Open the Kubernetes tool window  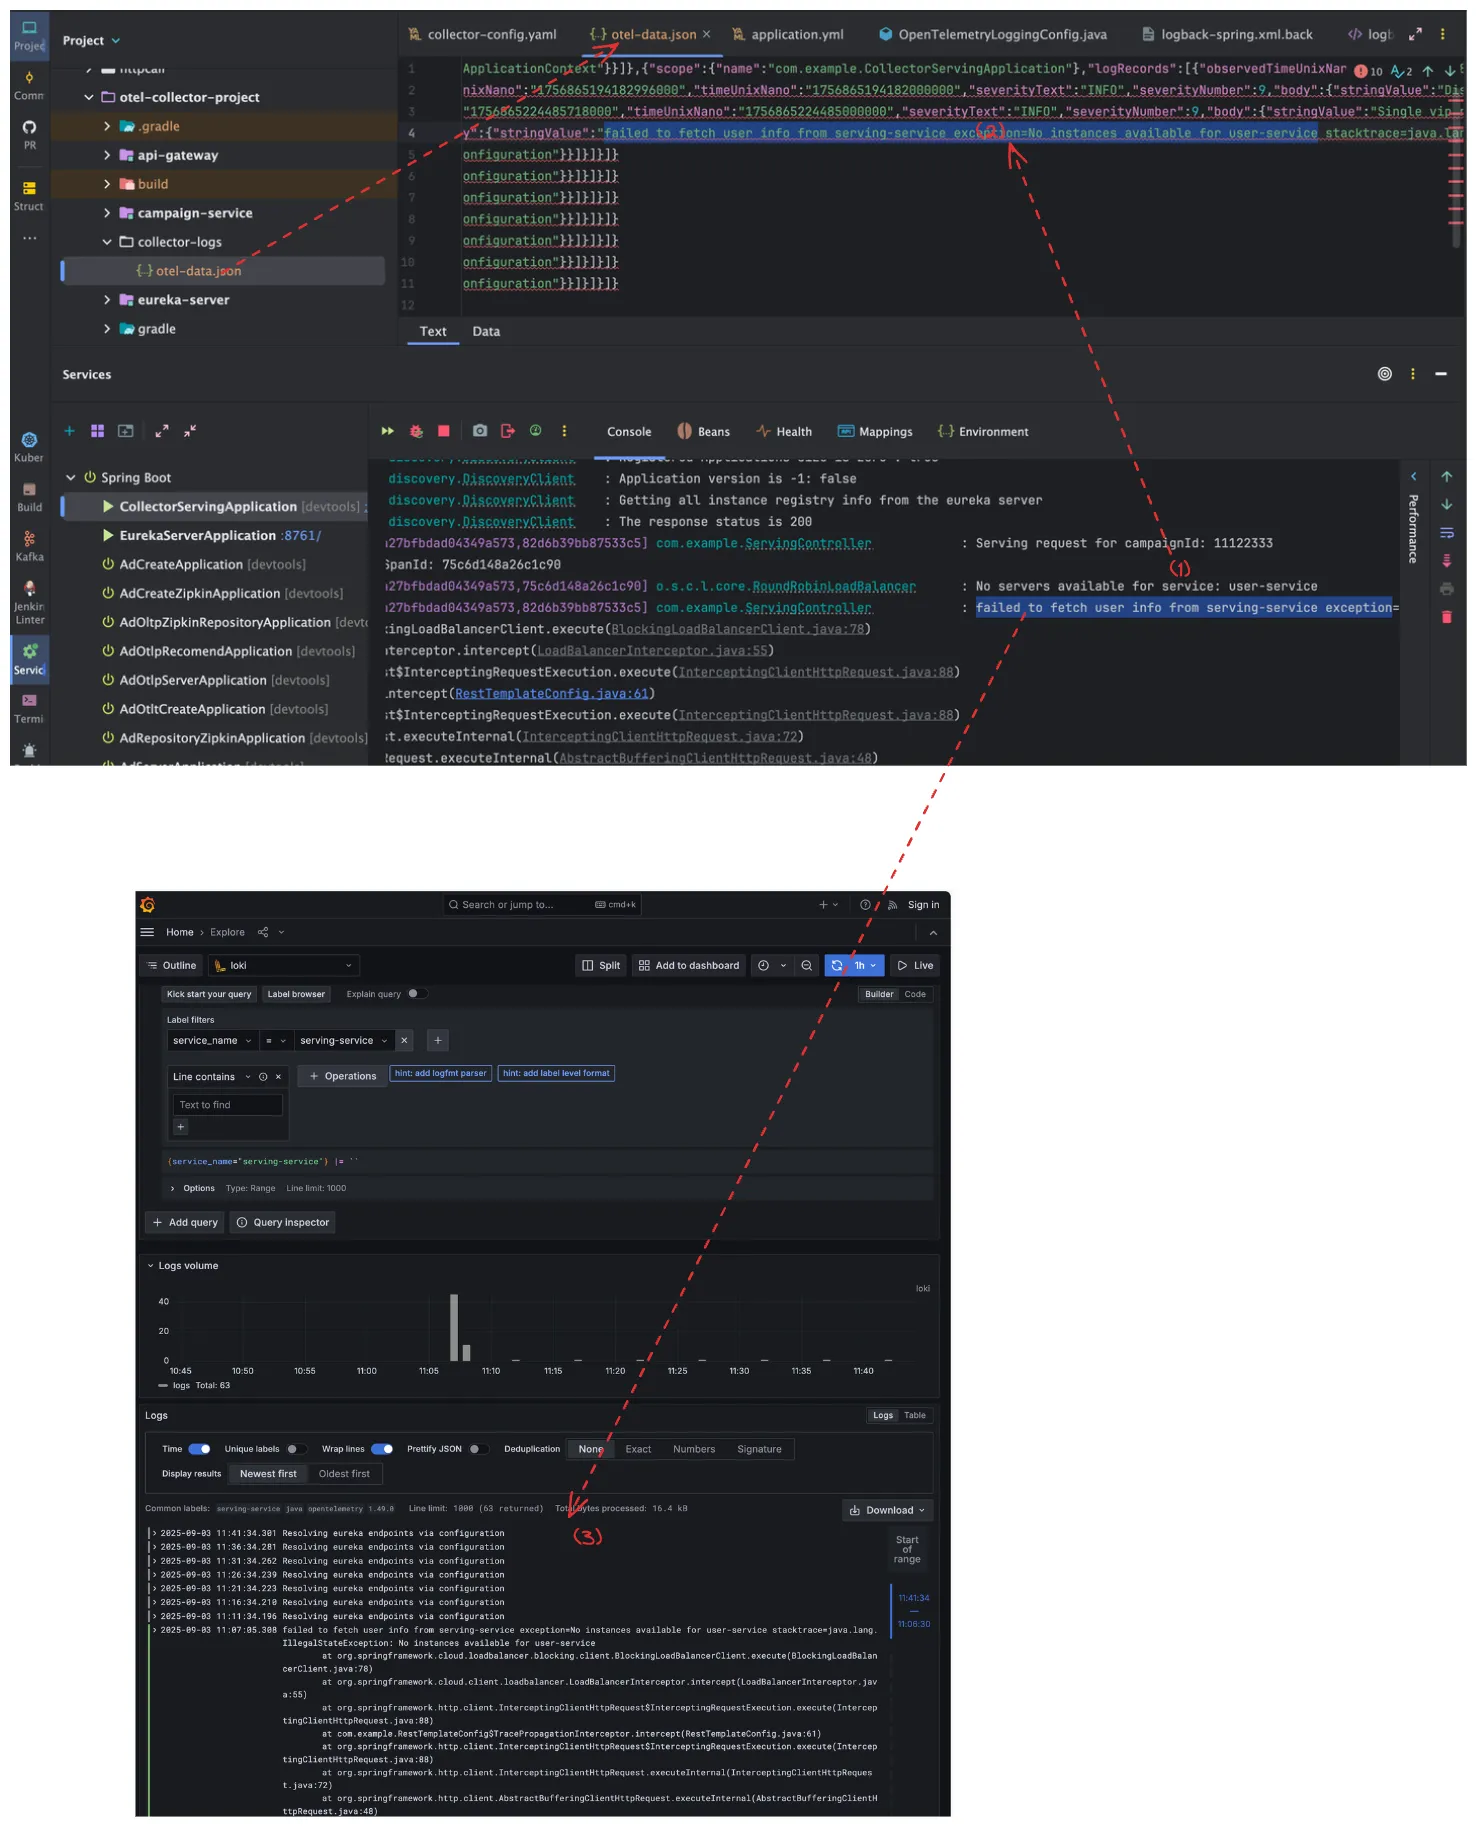click(x=29, y=447)
